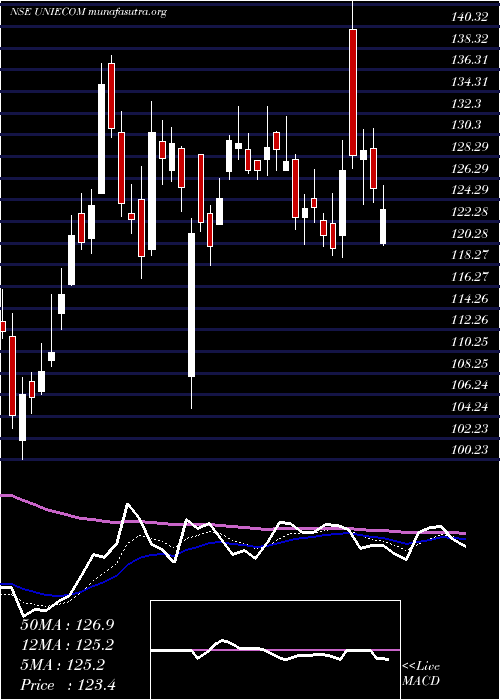Click the 116.27 price axis label

coord(469,277)
